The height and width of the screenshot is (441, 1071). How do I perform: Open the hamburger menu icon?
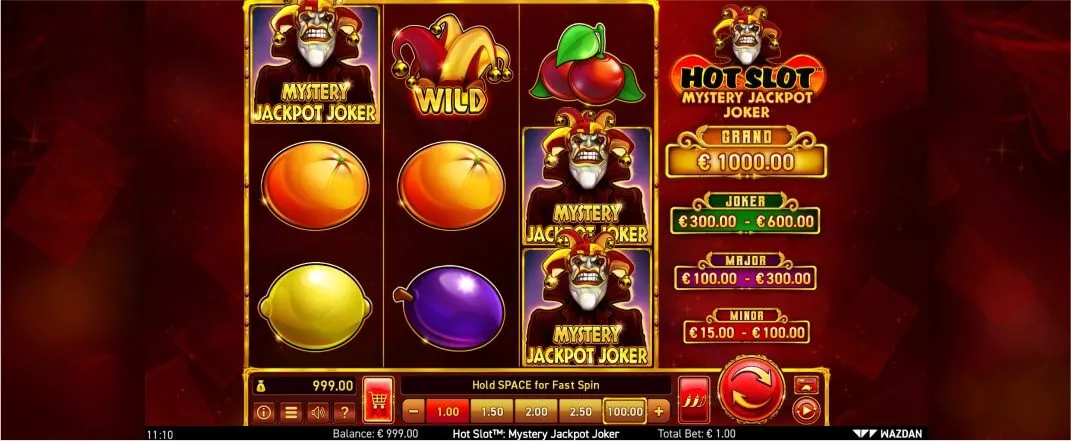coord(290,412)
